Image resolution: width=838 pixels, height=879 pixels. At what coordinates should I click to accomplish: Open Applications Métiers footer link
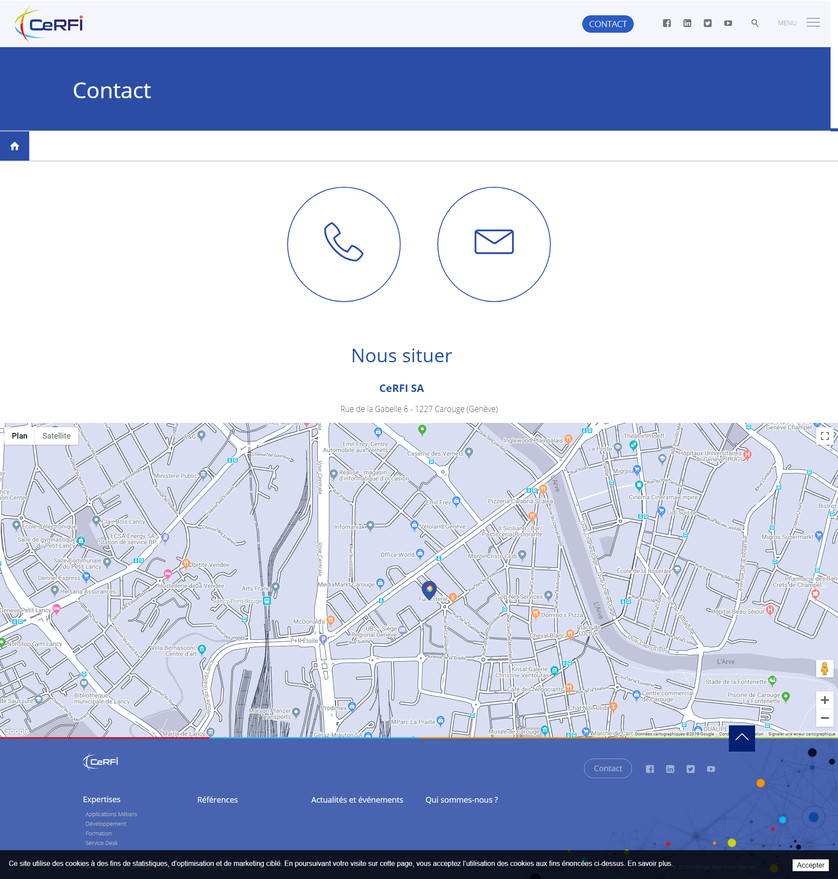pos(111,814)
